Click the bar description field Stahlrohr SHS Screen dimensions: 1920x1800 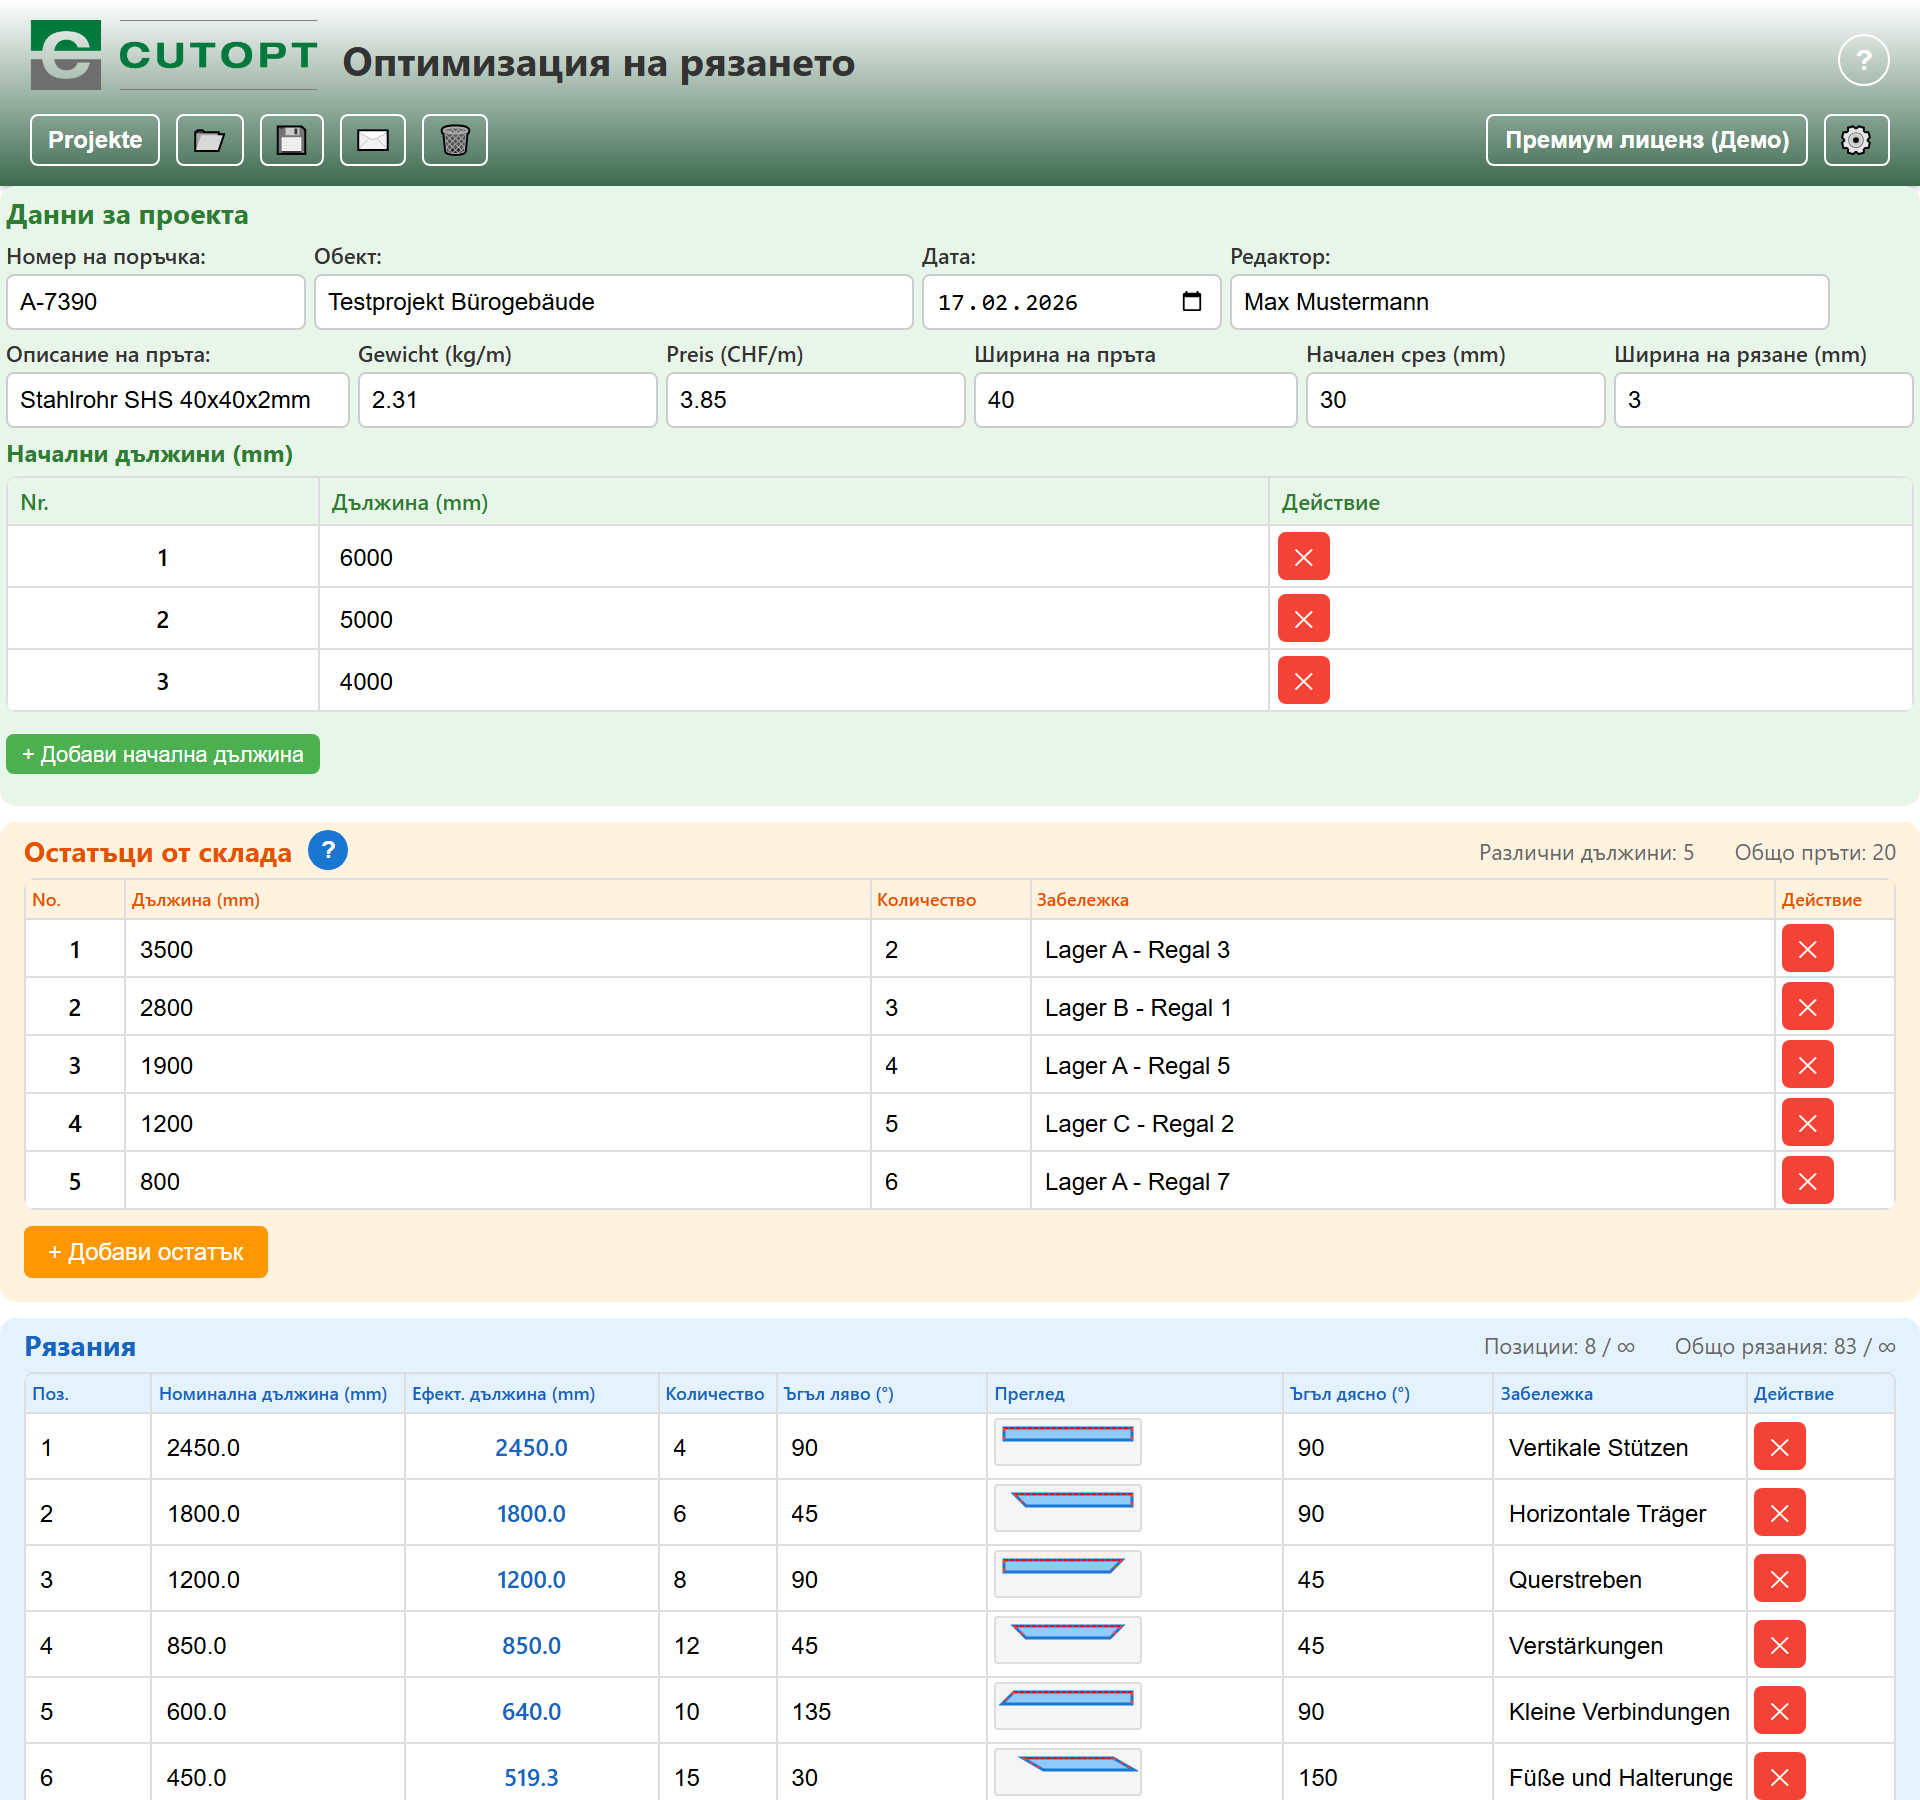click(178, 400)
